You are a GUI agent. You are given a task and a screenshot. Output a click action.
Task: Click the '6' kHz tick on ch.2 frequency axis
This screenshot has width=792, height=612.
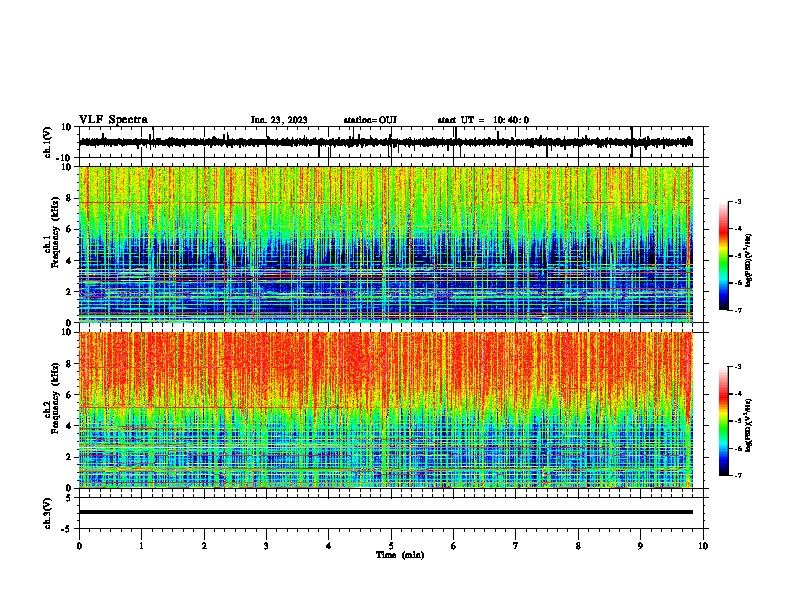[x=69, y=395]
